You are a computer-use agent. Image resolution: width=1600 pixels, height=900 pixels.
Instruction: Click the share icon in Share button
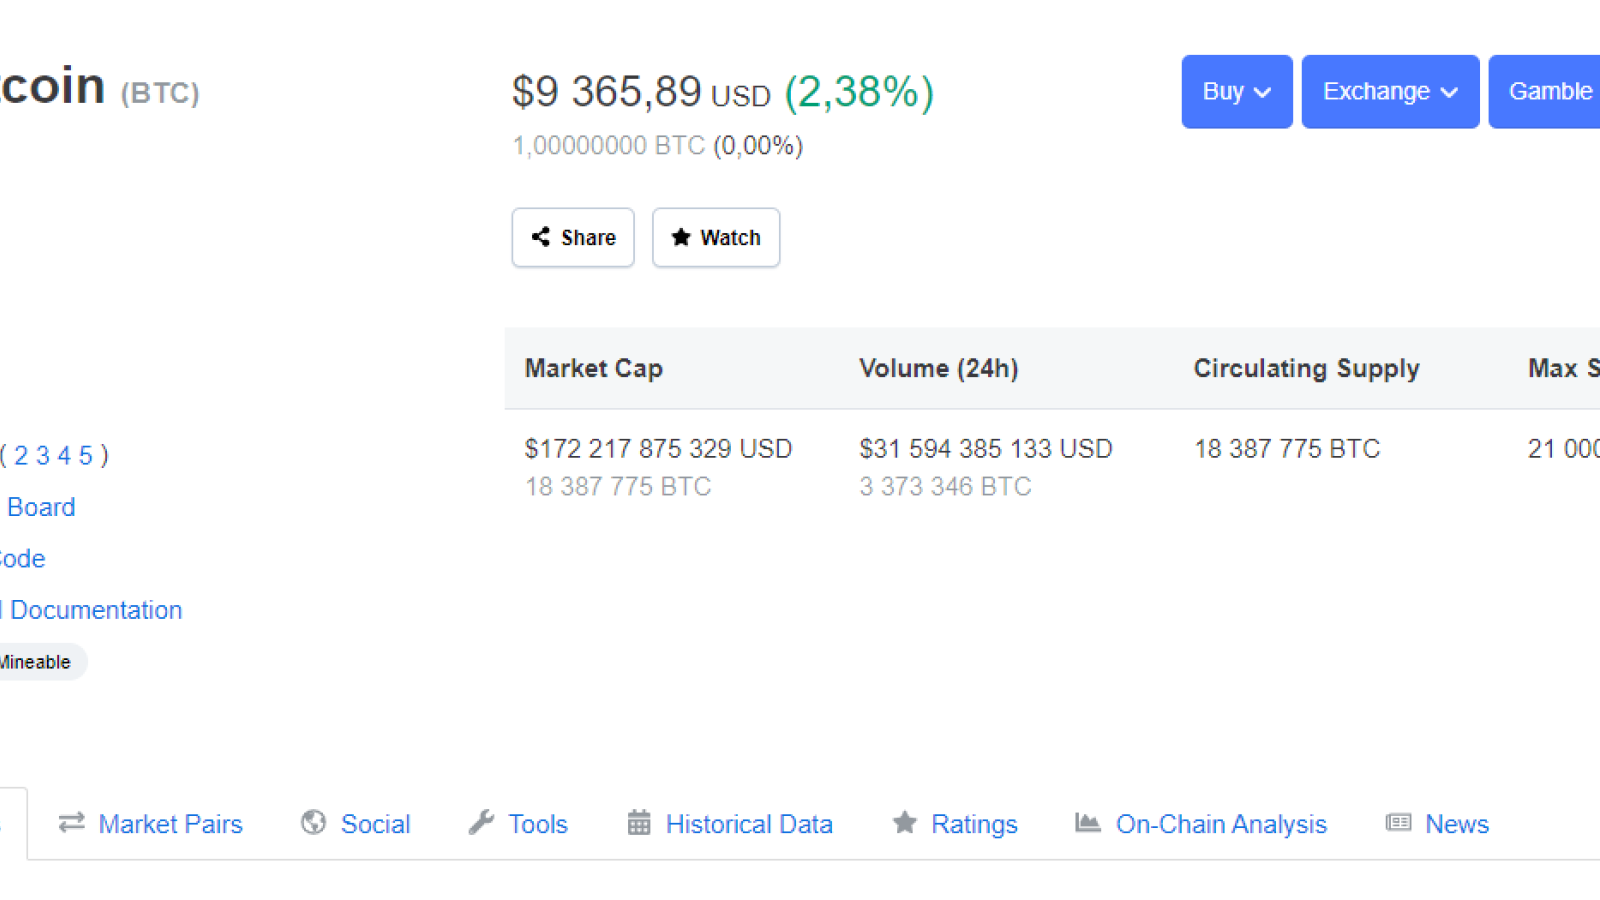[x=541, y=236]
